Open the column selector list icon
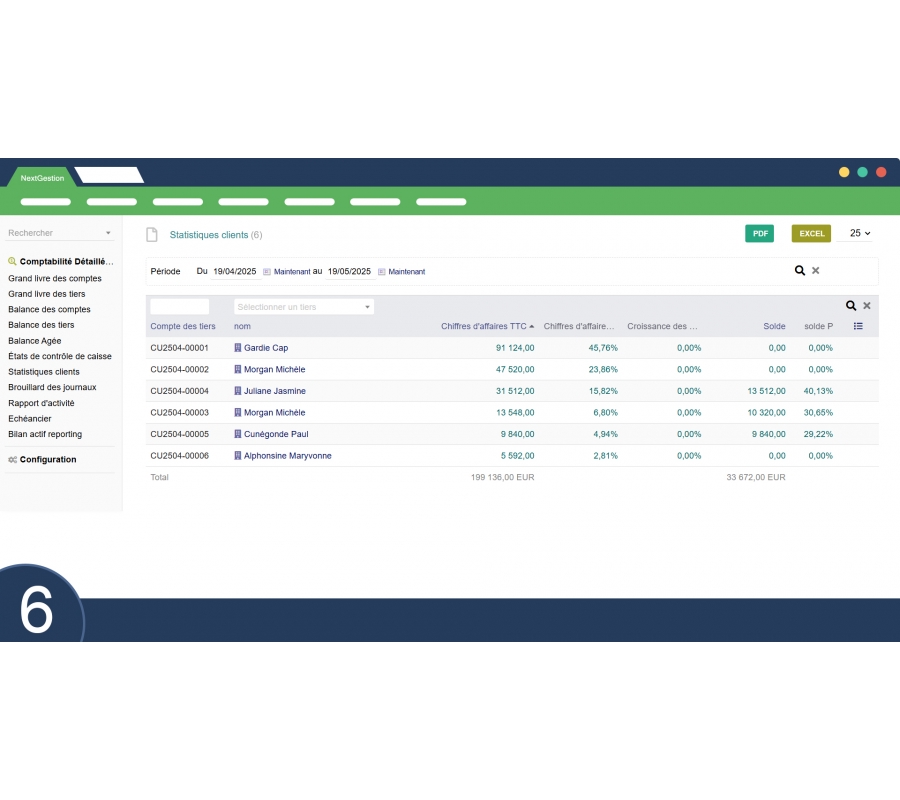Image resolution: width=900 pixels, height=800 pixels. click(858, 326)
